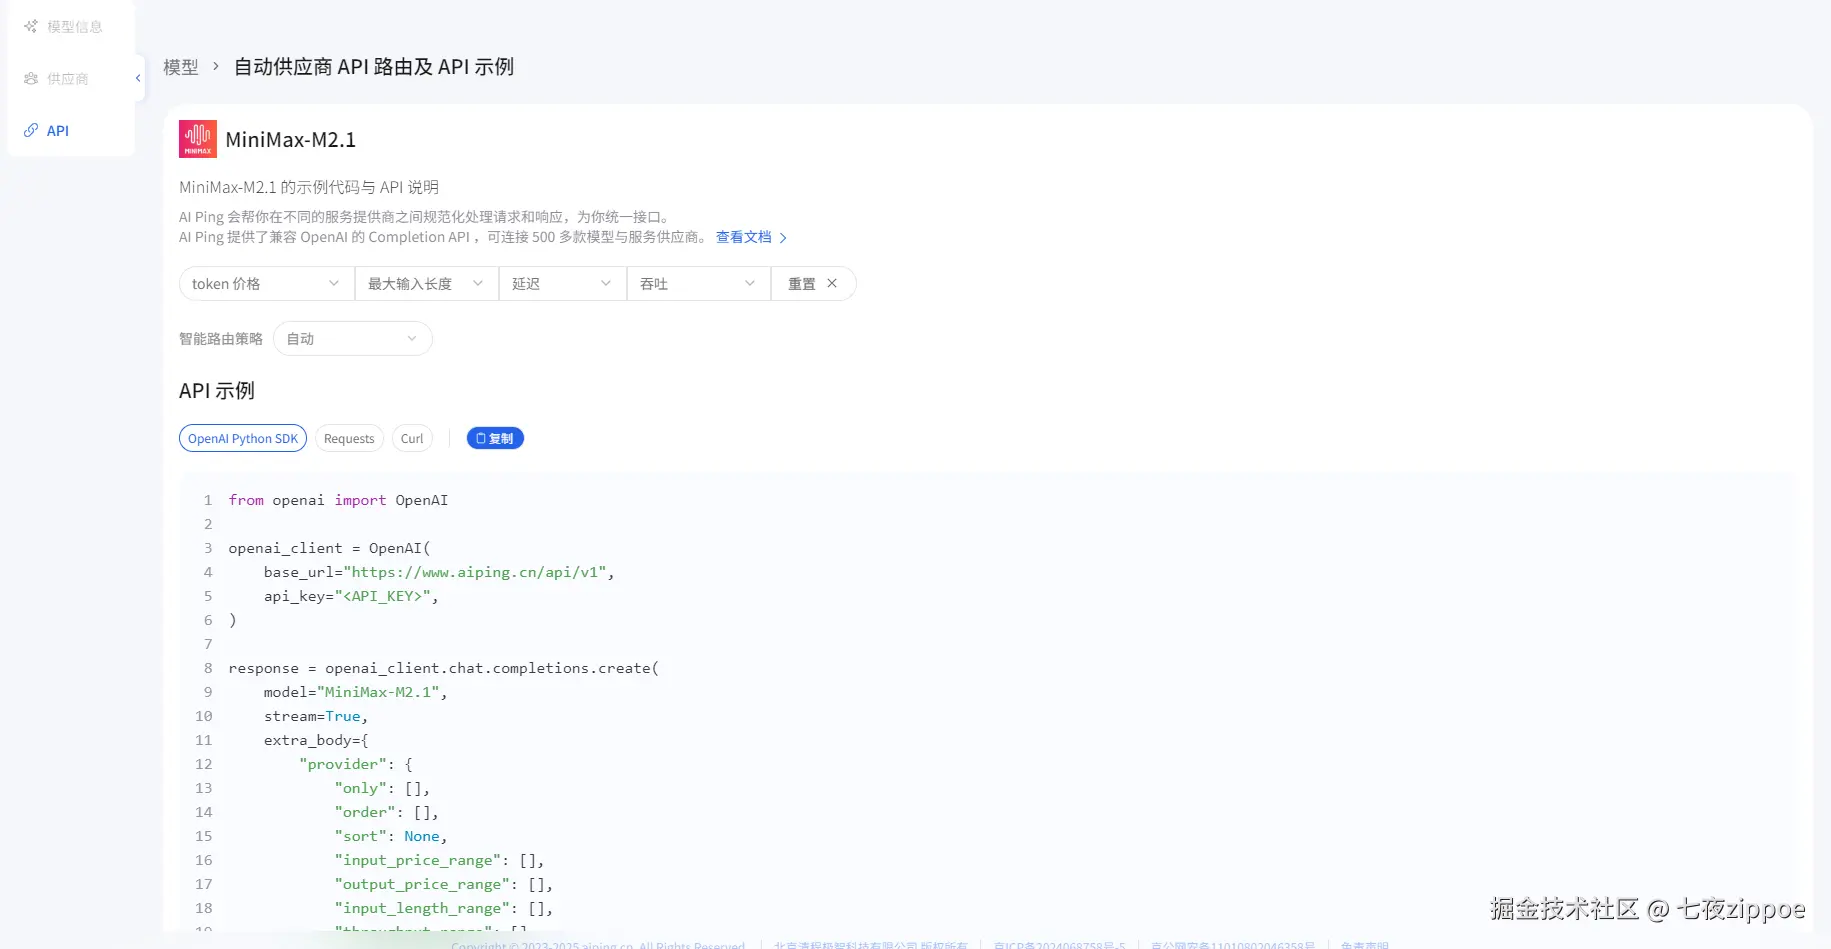This screenshot has height=949, width=1831.
Task: Click the api_key code line
Action: click(351, 596)
